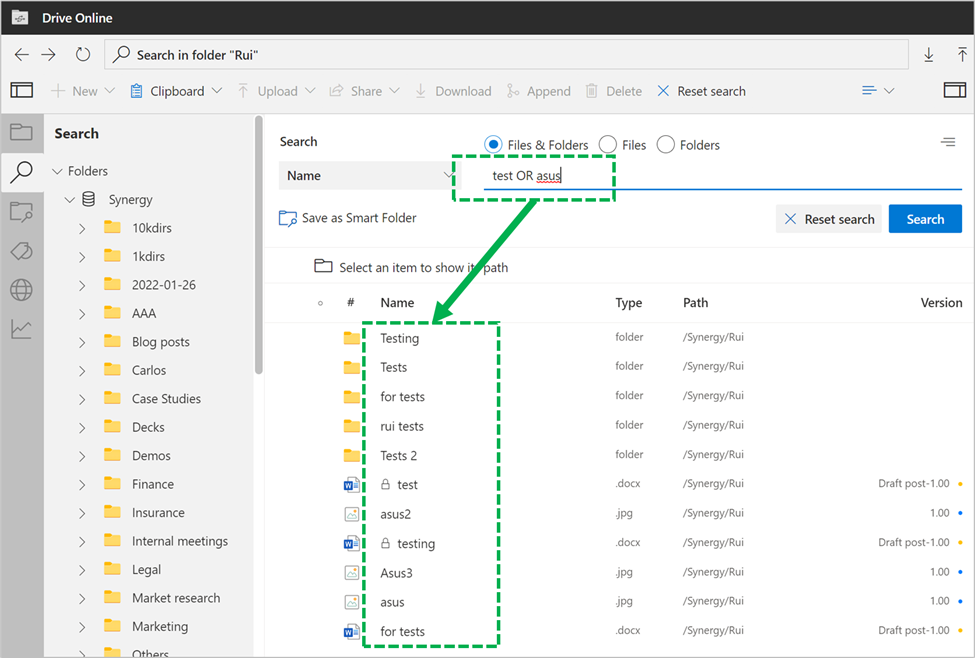
Task: Click the search options hamburger menu icon
Action: (x=948, y=142)
